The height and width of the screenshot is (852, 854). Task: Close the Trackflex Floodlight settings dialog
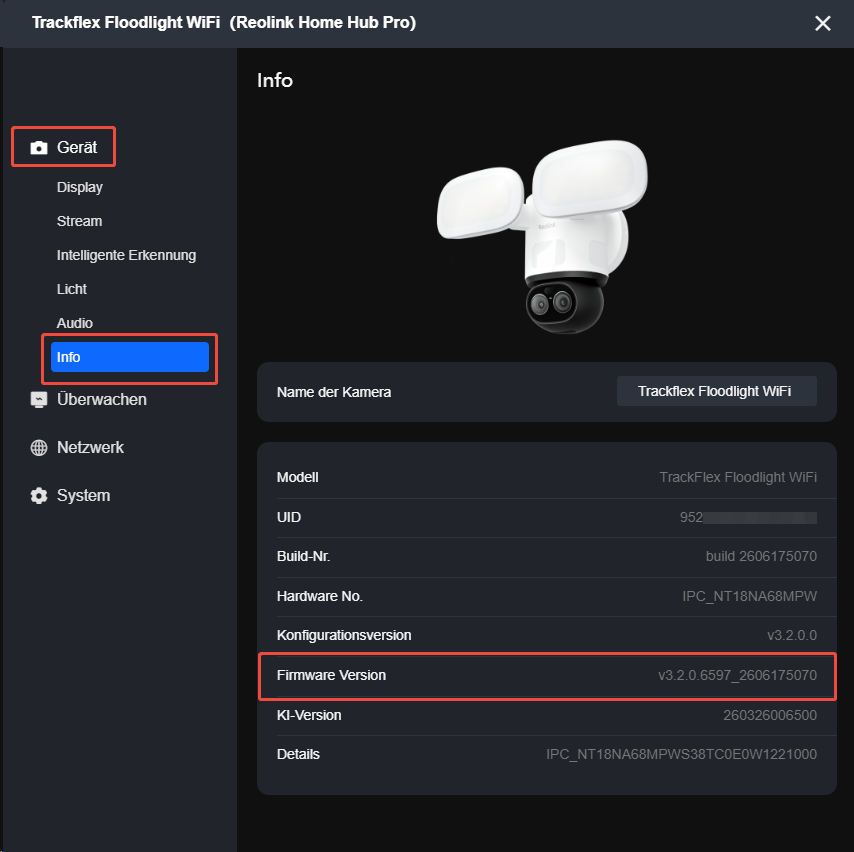pyautogui.click(x=822, y=23)
